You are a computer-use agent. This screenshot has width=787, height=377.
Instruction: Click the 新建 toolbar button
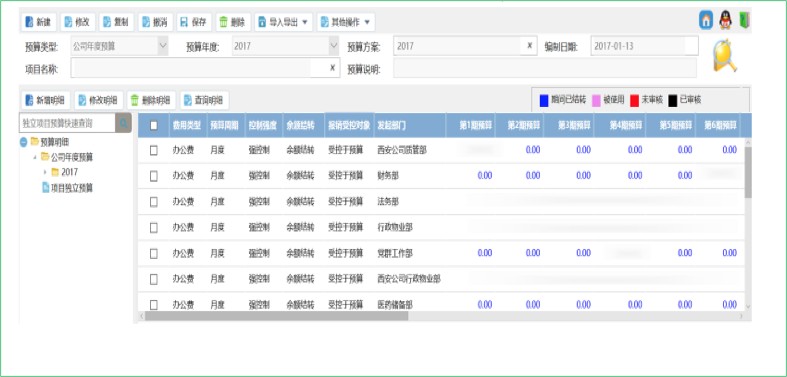pos(39,22)
